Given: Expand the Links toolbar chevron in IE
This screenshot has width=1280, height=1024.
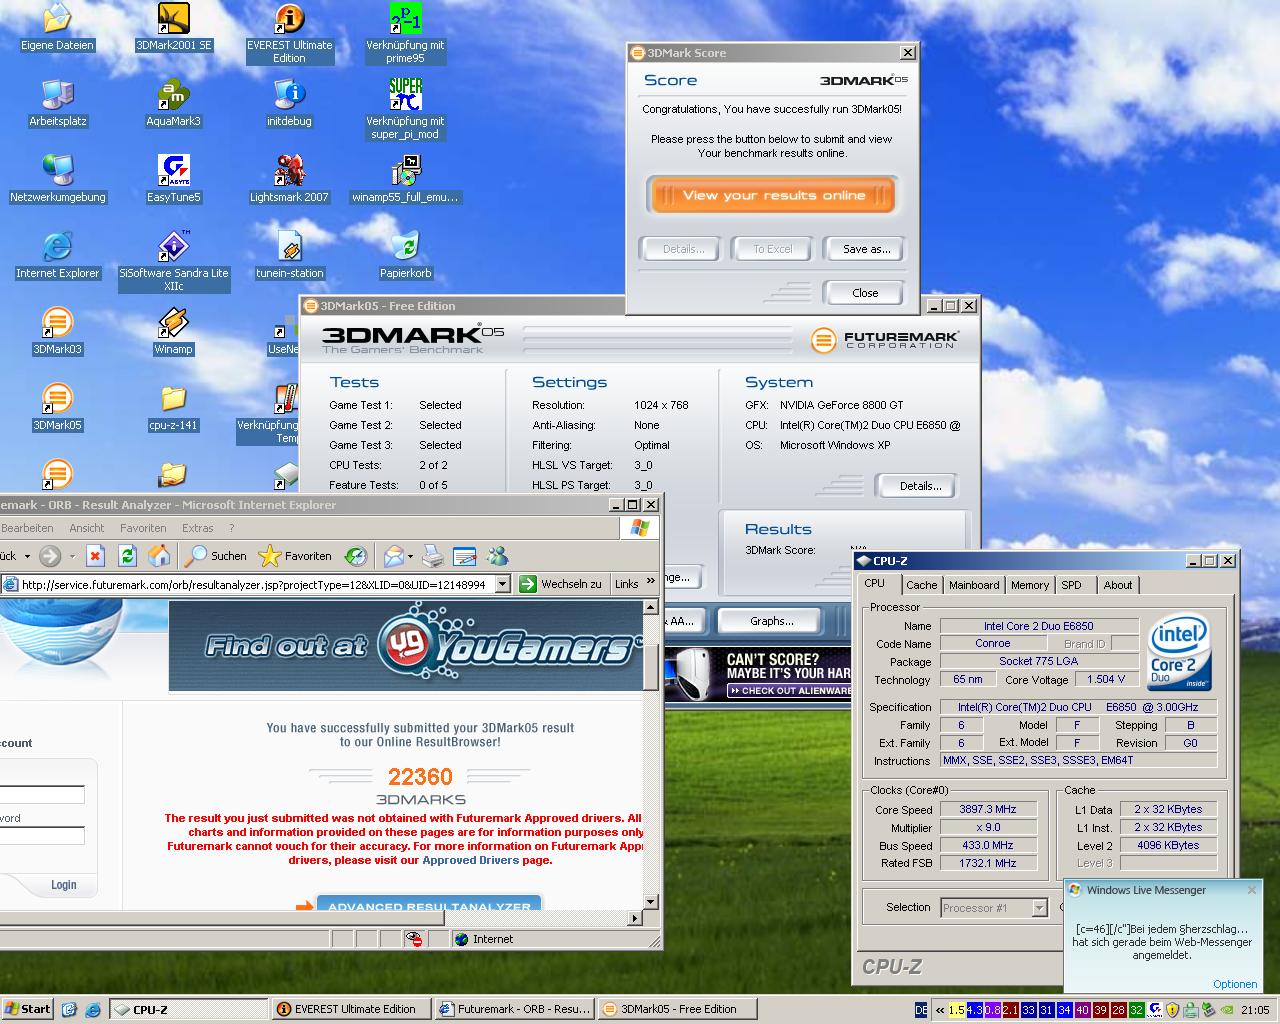Looking at the screenshot, I should [x=651, y=580].
